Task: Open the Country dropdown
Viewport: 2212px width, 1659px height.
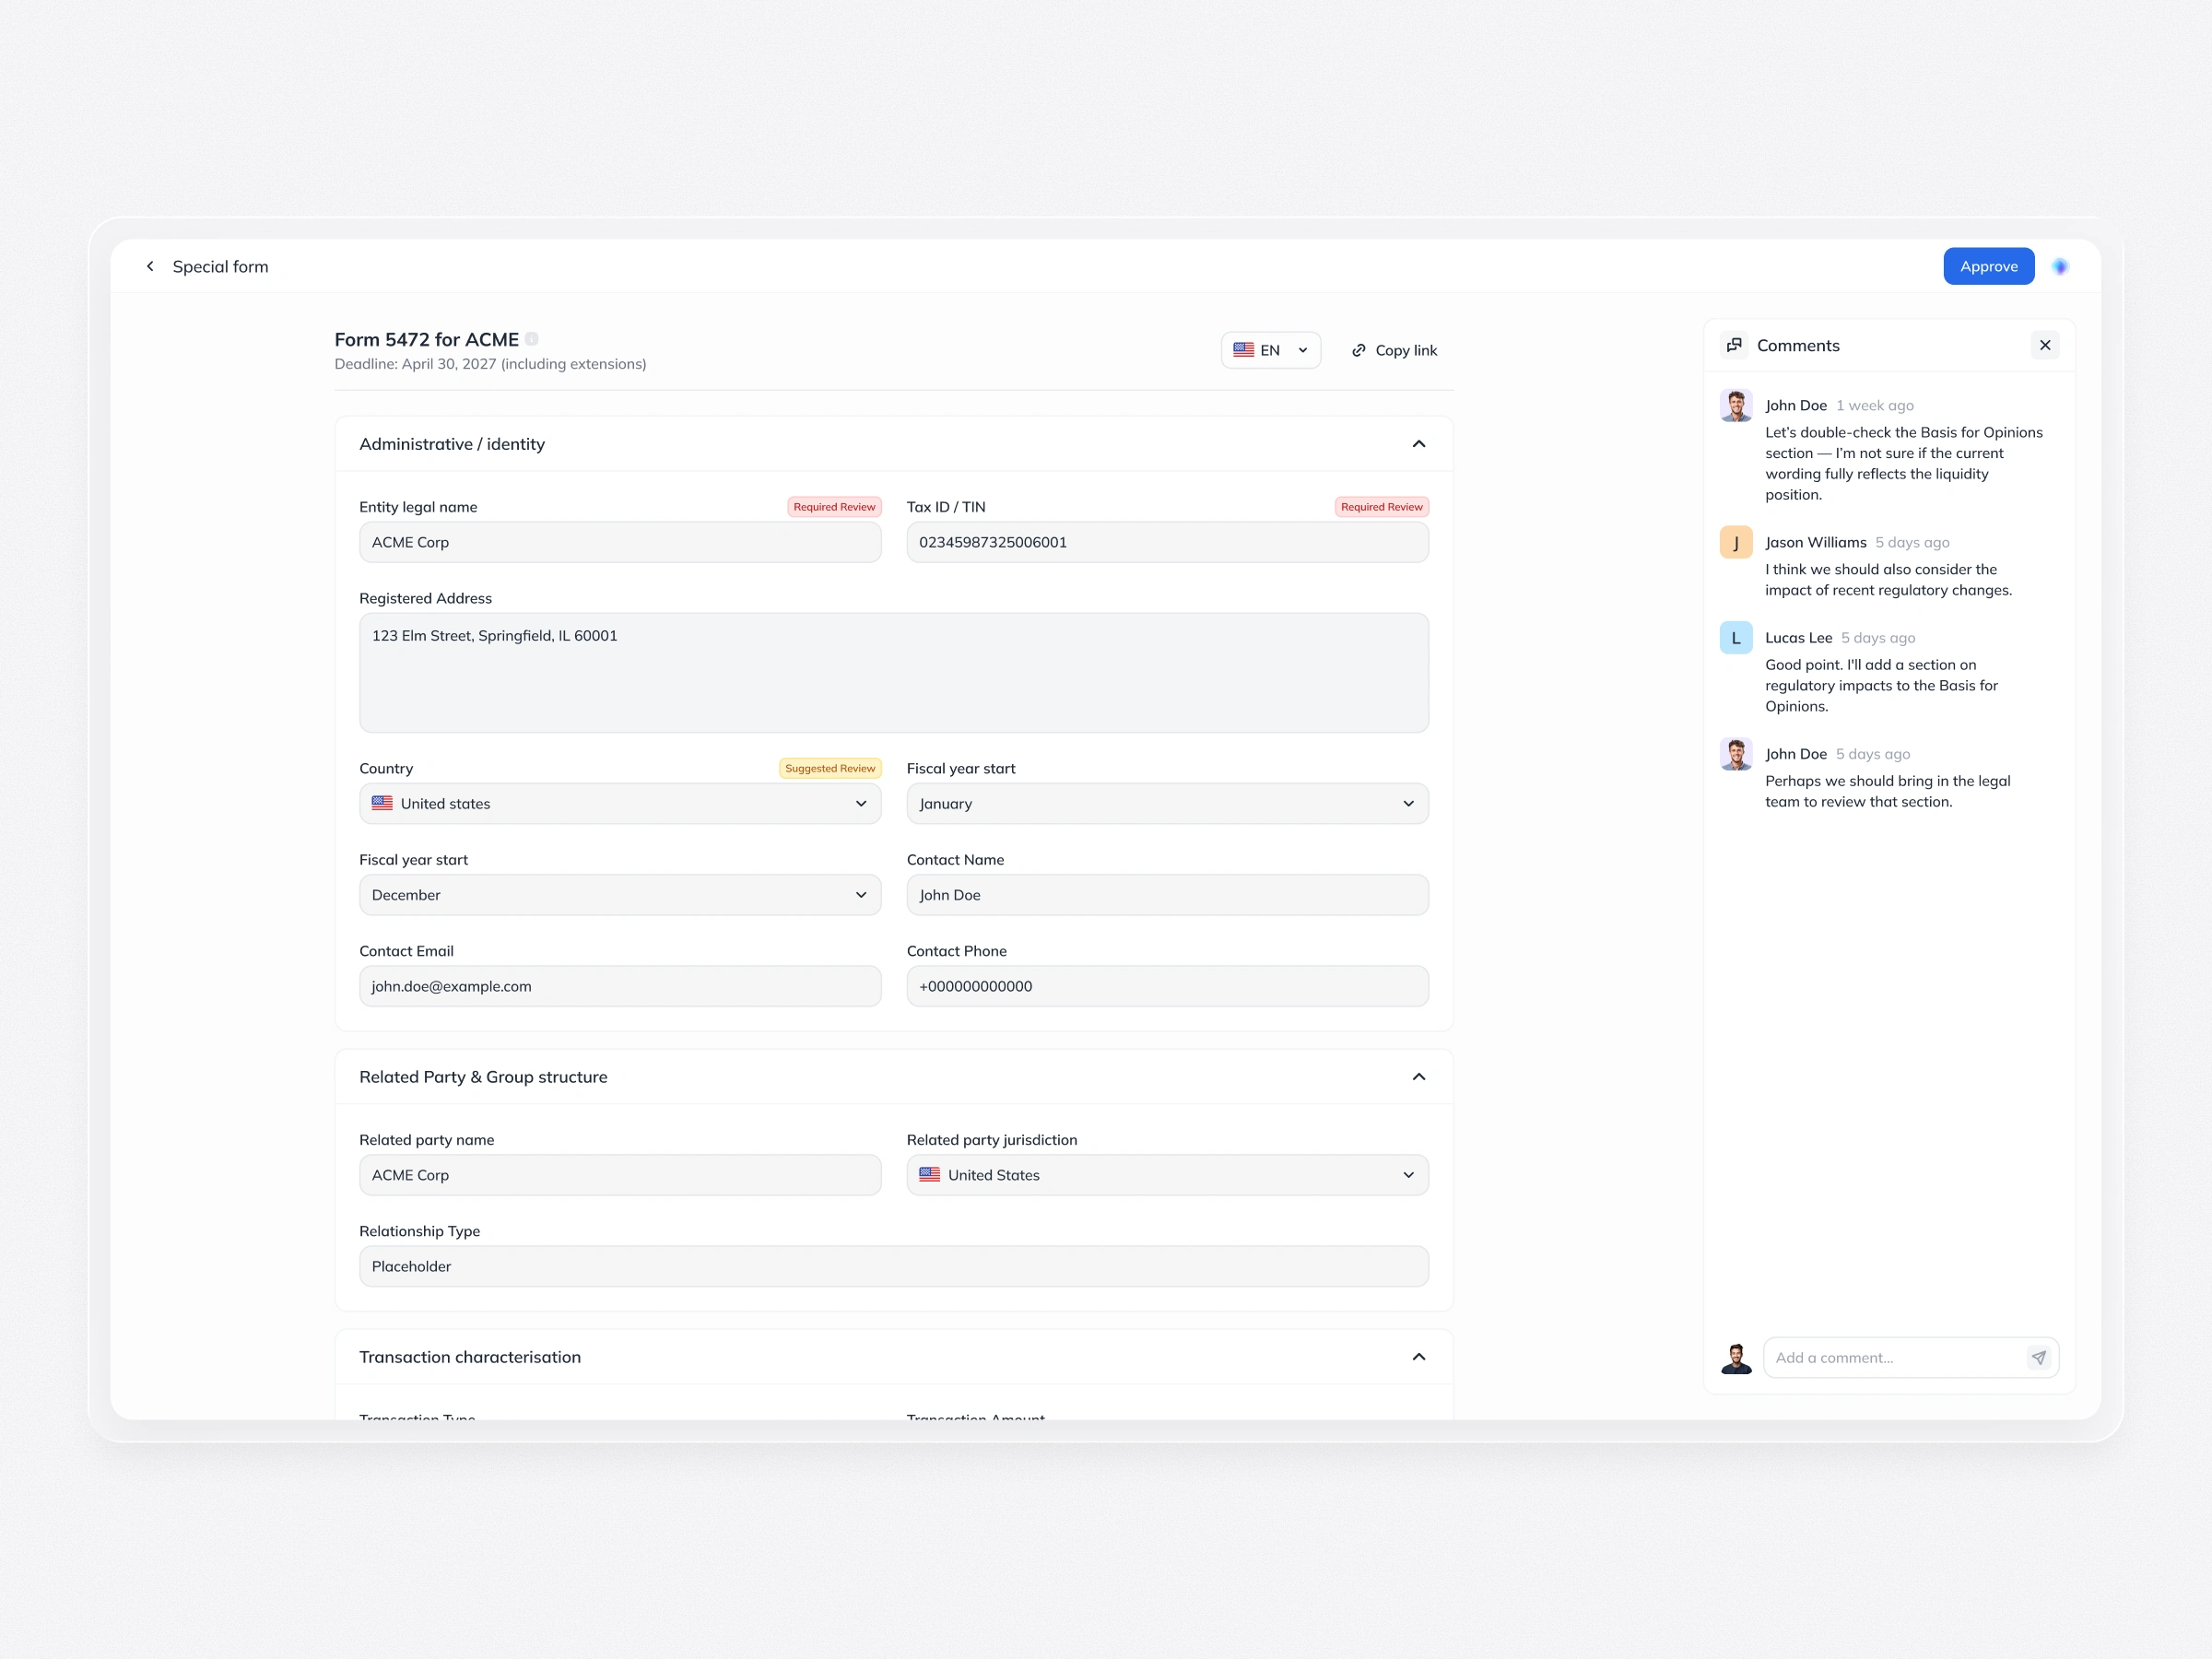Action: (x=620, y=804)
